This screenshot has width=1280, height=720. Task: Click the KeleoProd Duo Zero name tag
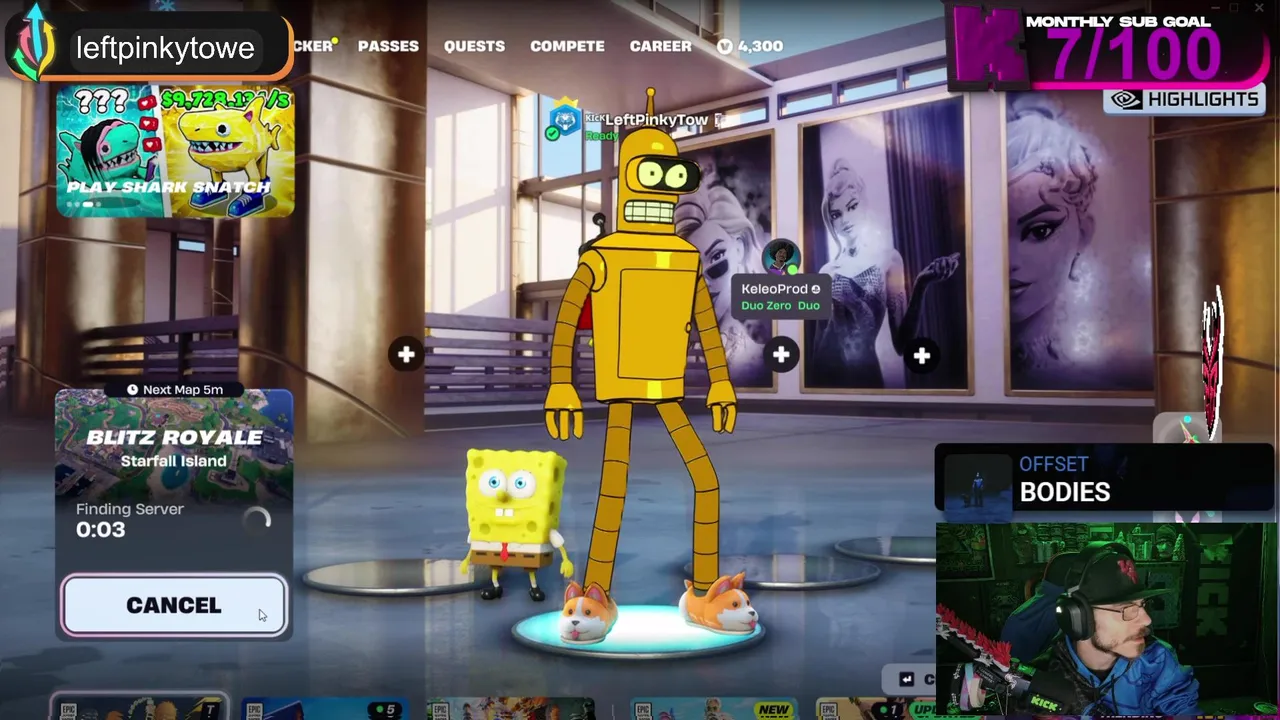(780, 297)
